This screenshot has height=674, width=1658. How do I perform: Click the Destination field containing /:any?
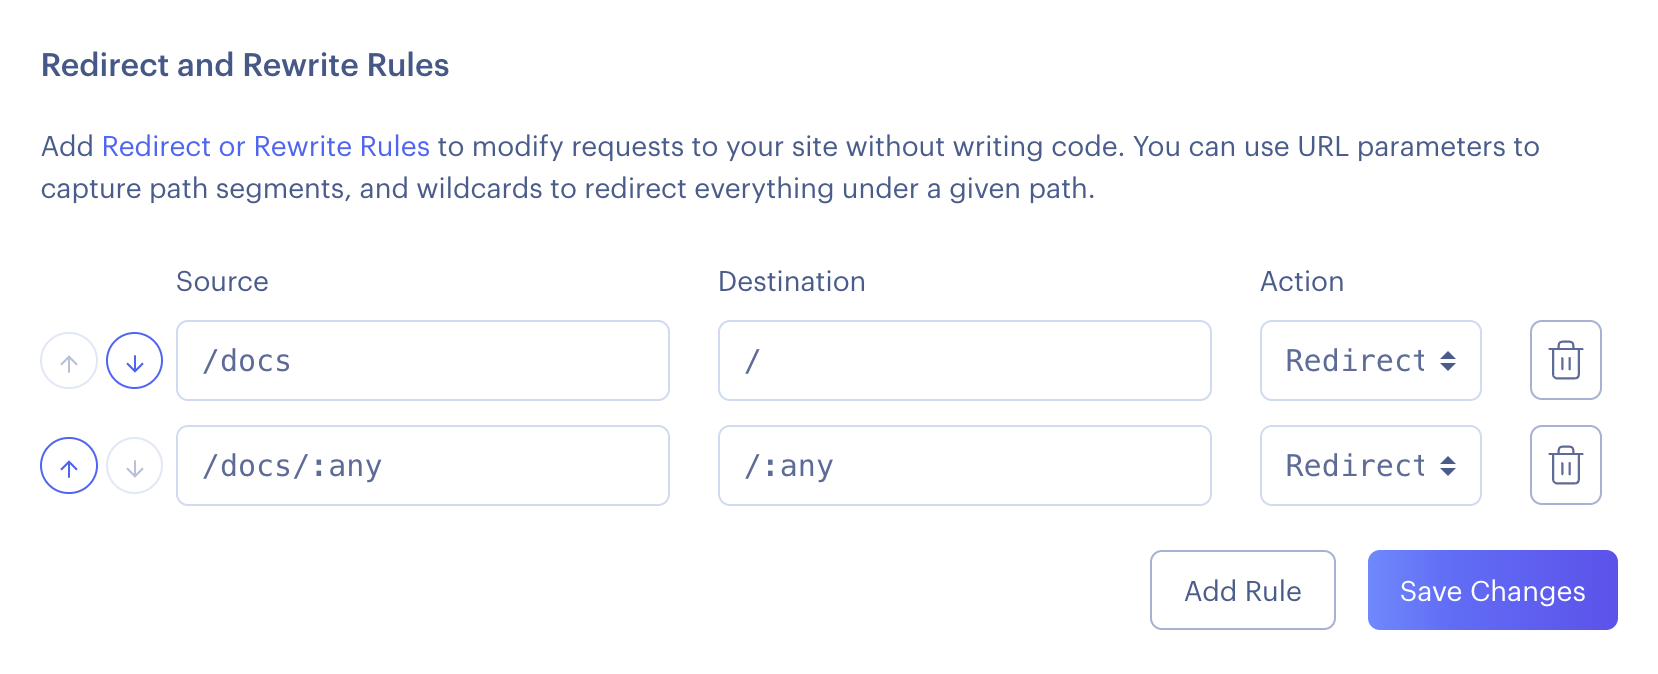963,465
